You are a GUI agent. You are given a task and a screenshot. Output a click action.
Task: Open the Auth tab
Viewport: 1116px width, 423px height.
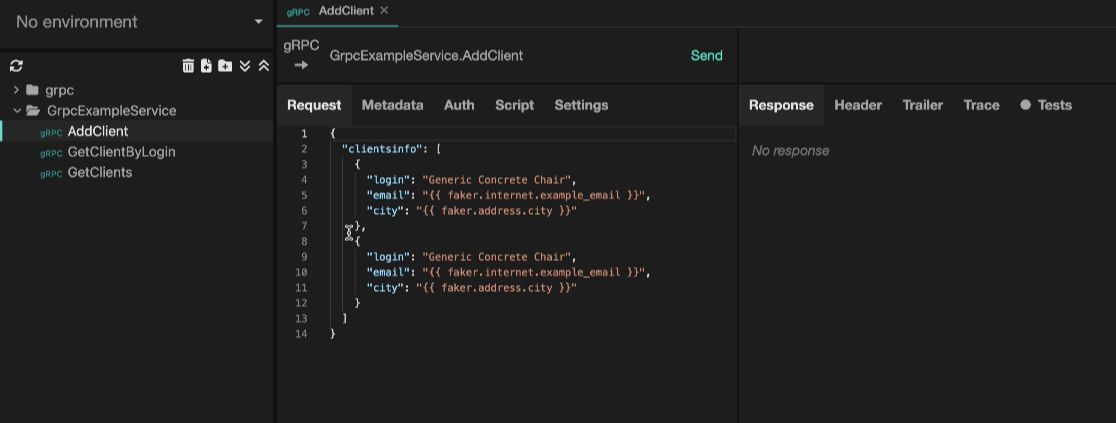click(459, 105)
